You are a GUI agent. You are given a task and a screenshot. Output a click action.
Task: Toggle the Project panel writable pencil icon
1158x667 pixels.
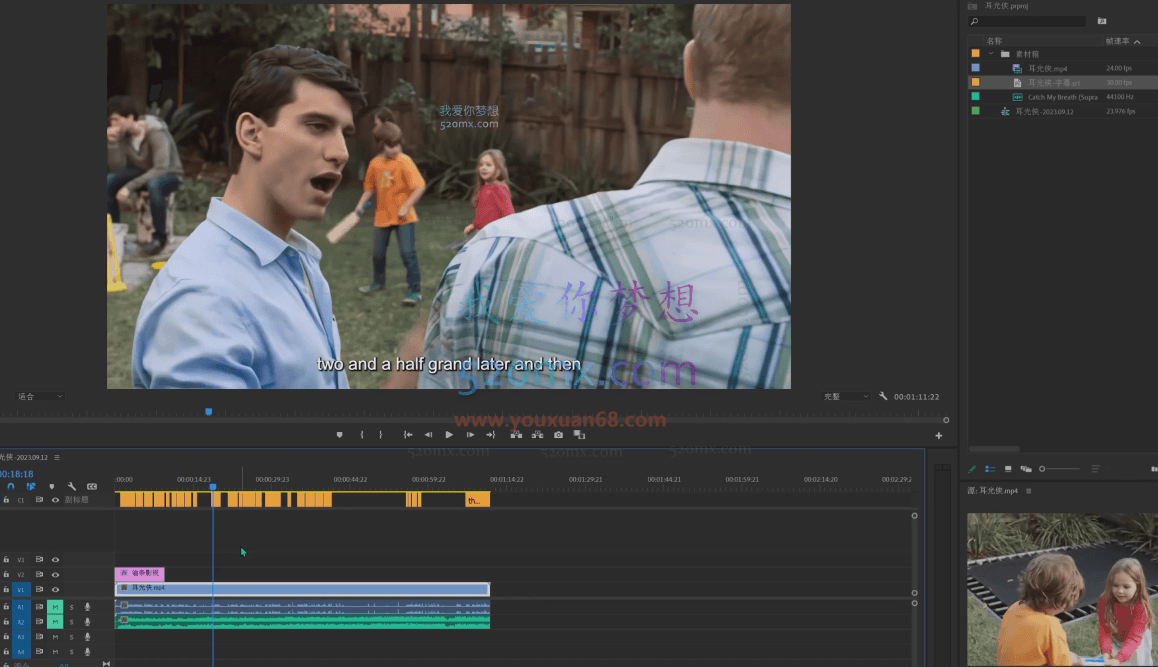click(x=972, y=469)
